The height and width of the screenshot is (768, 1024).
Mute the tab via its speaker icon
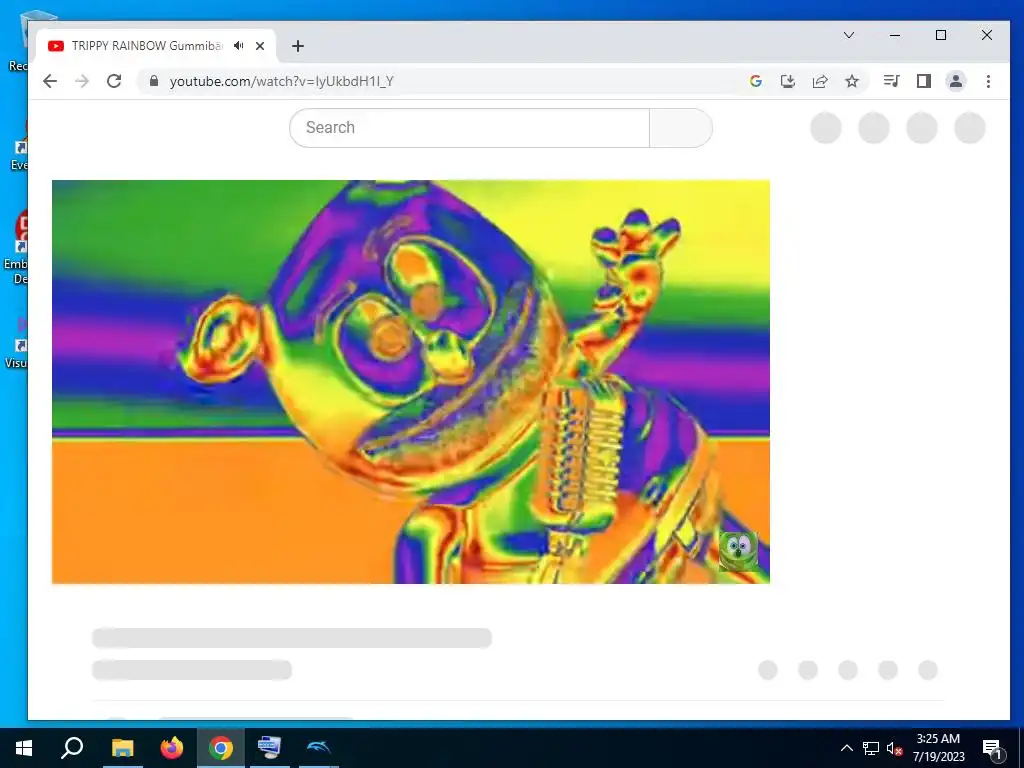pyautogui.click(x=239, y=46)
